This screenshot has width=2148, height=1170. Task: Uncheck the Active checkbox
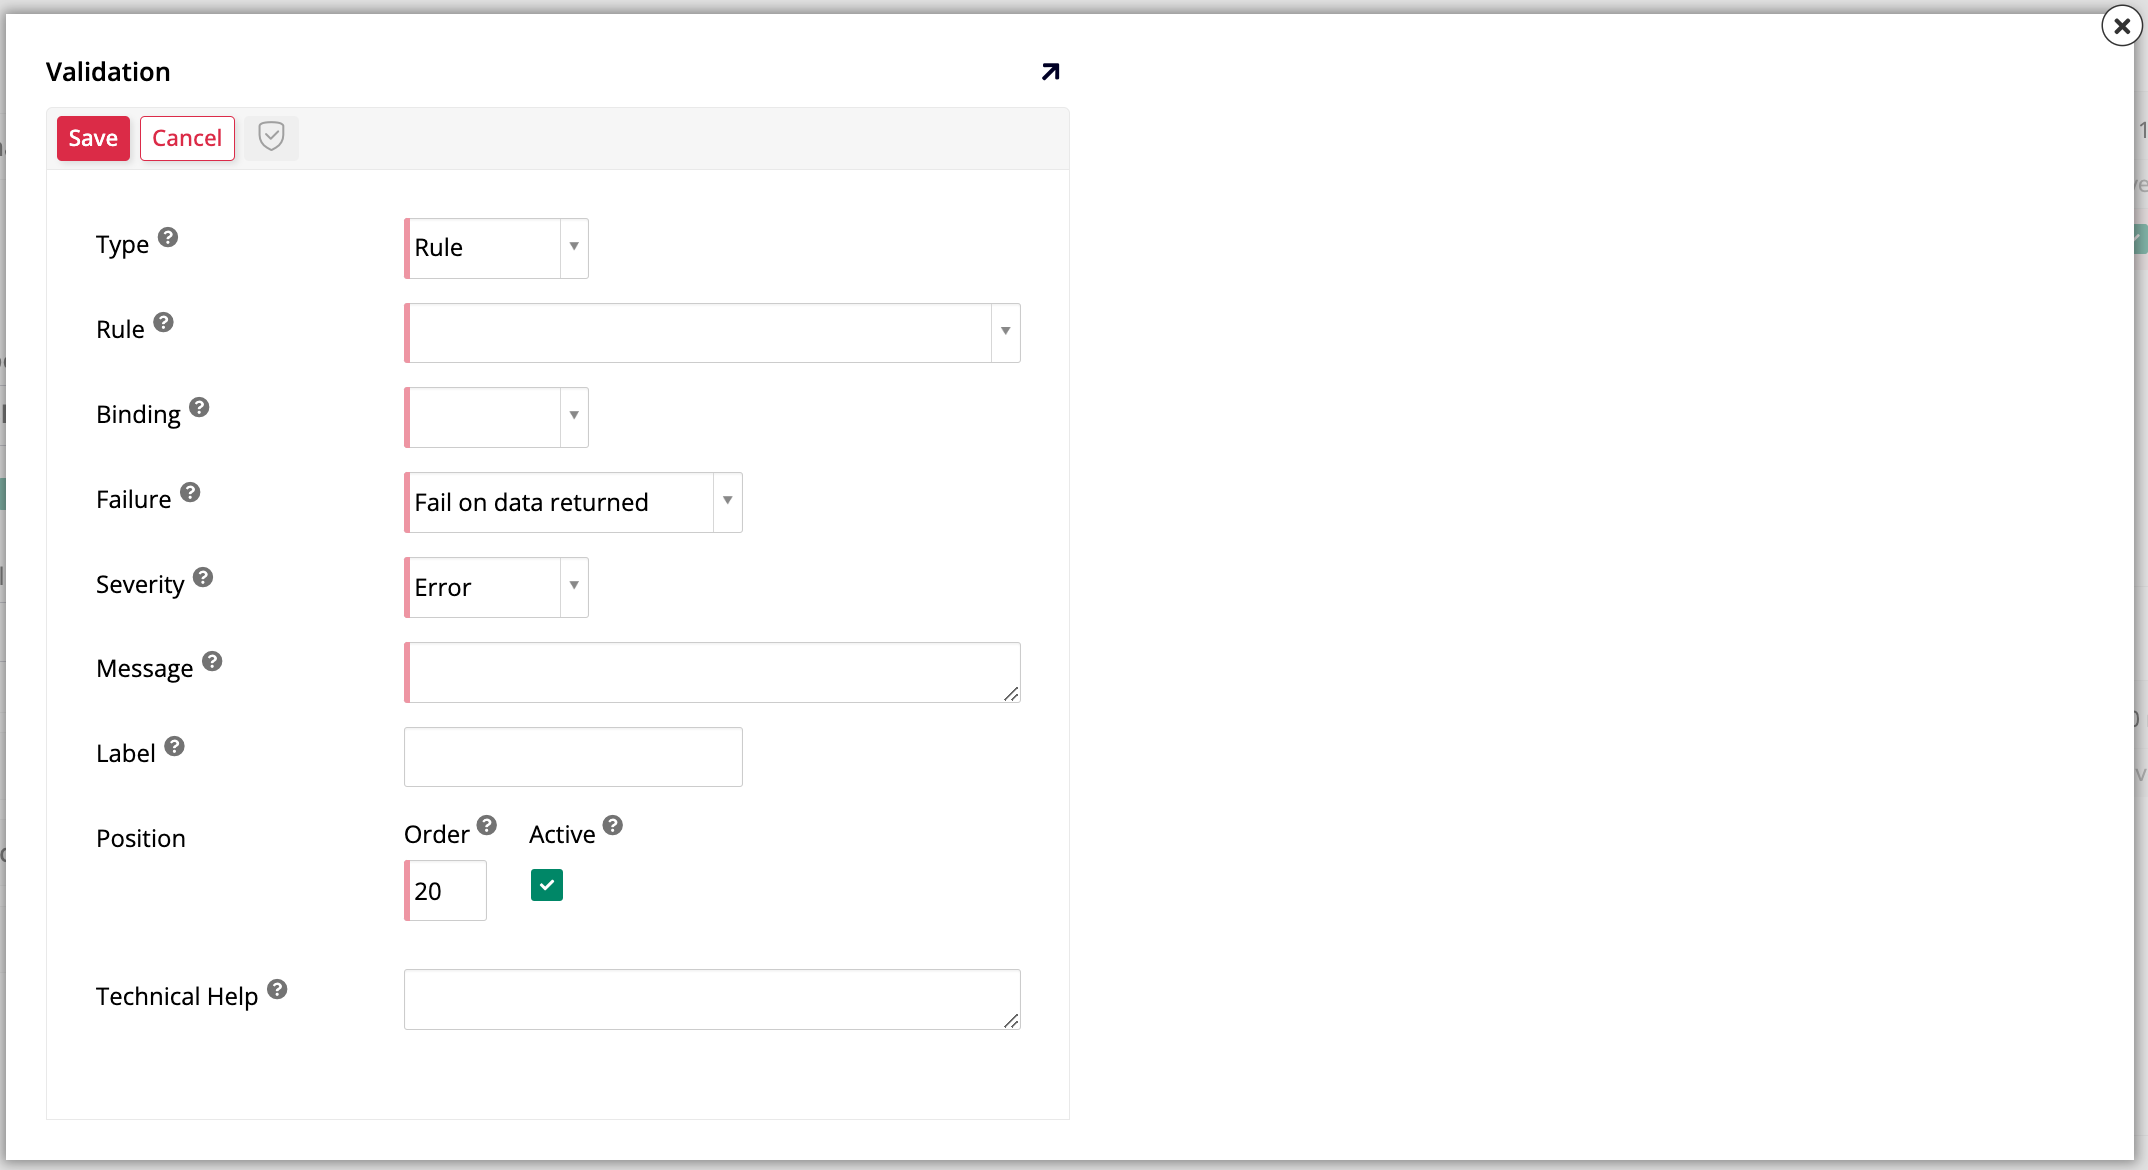coord(546,885)
